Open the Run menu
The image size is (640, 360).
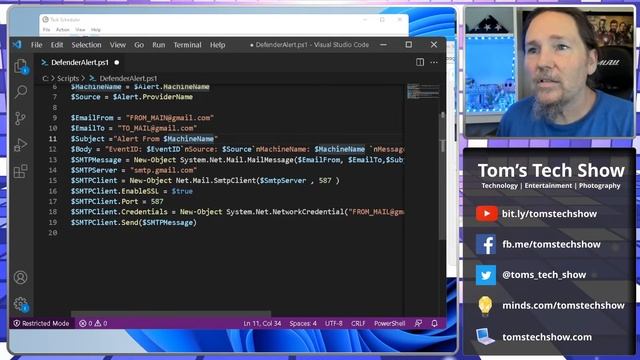point(158,45)
